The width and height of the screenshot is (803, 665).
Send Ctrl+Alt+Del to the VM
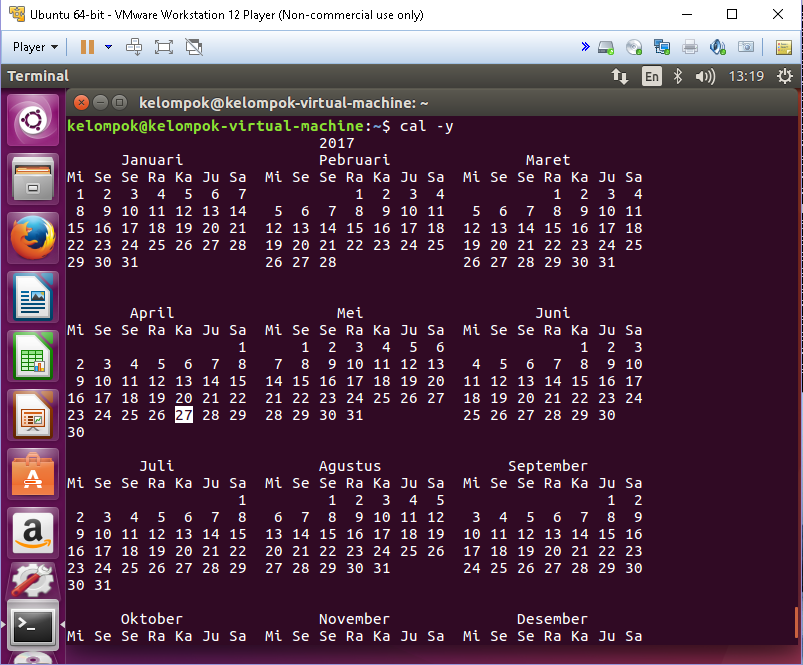pyautogui.click(x=134, y=47)
